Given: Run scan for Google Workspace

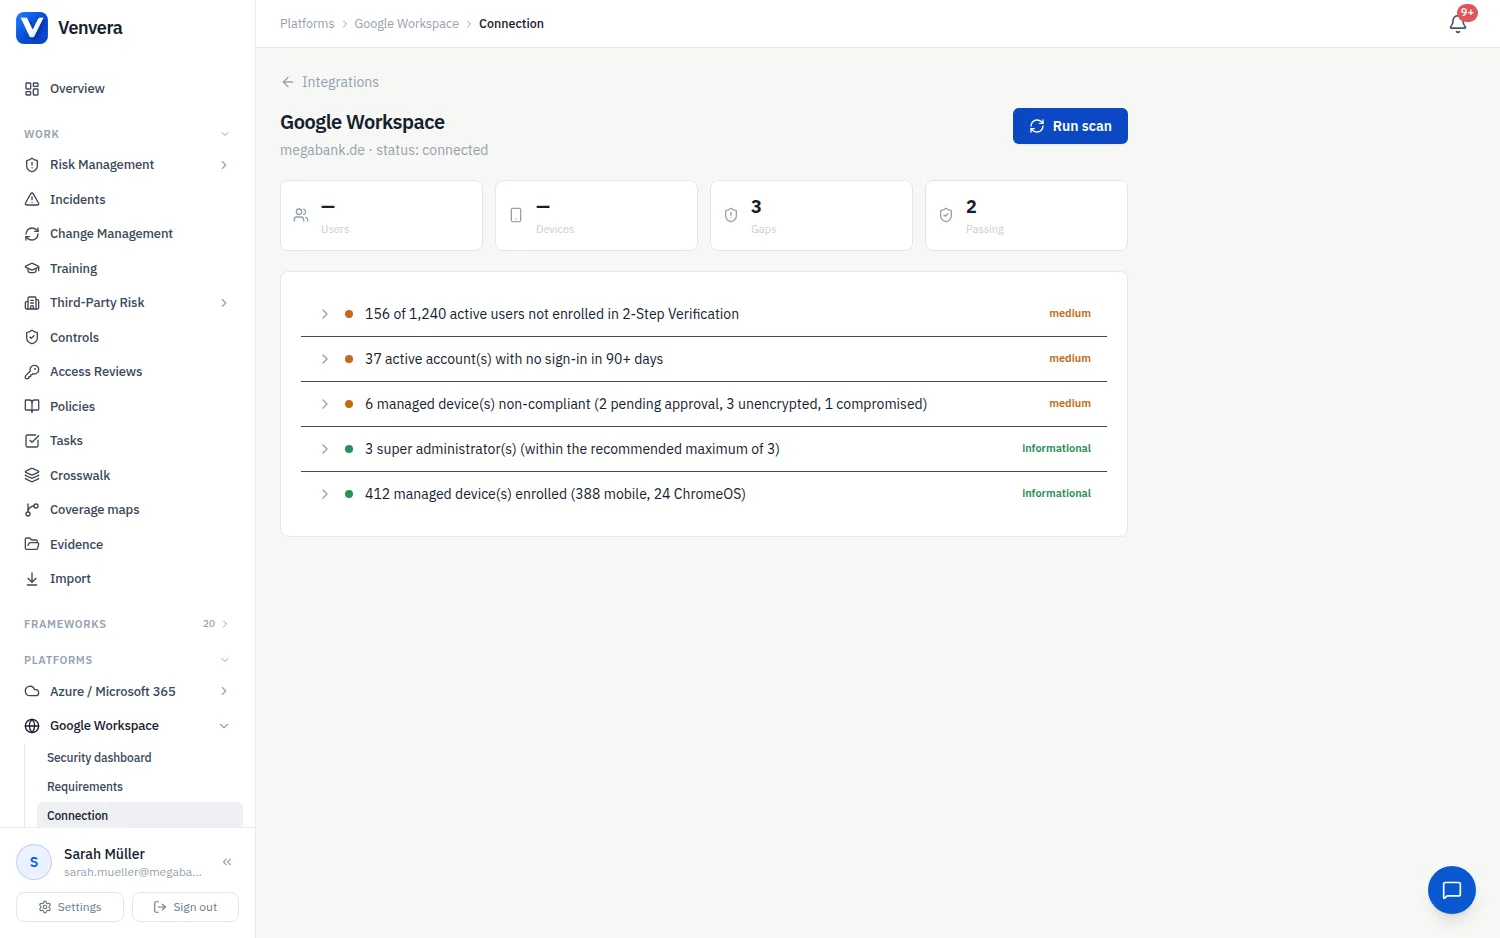Looking at the screenshot, I should coord(1070,126).
